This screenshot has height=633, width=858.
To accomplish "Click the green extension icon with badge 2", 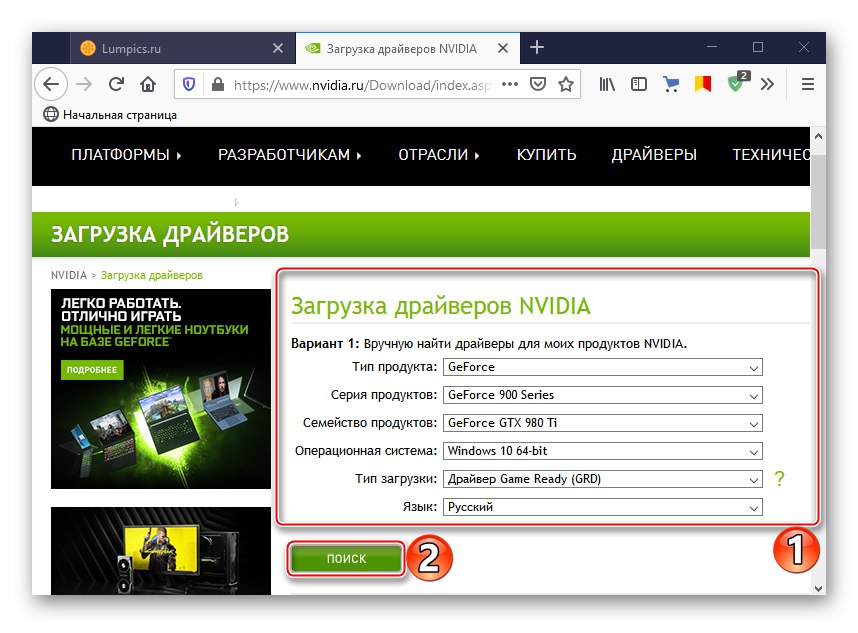I will [x=737, y=84].
